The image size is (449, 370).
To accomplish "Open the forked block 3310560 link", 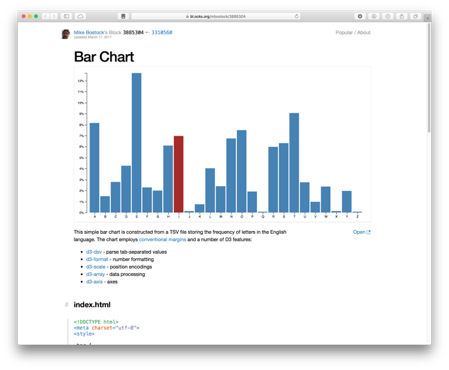I will 162,32.
